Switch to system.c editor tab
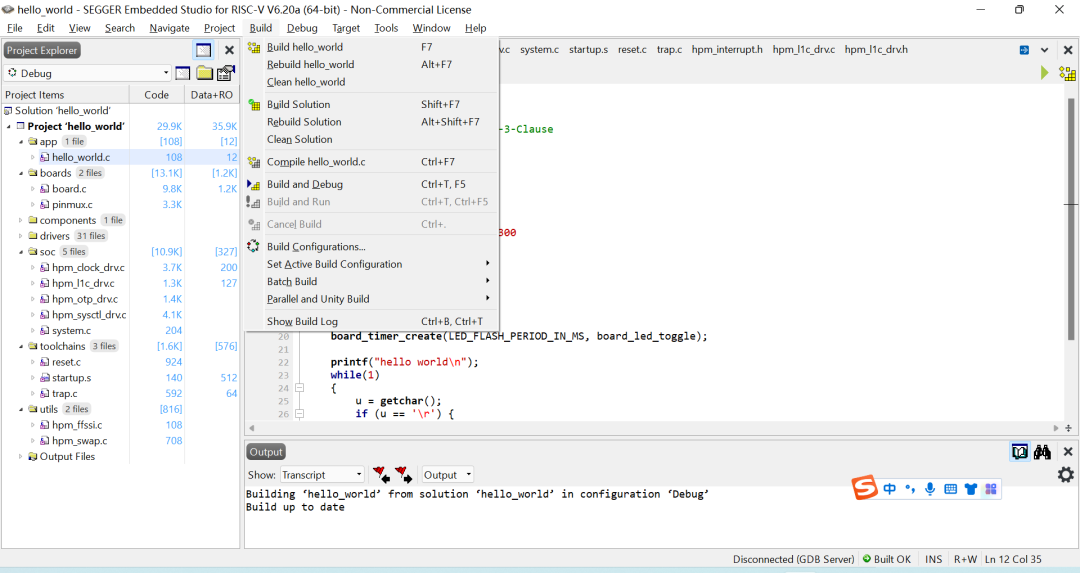Image resolution: width=1080 pixels, height=573 pixels. click(x=539, y=50)
